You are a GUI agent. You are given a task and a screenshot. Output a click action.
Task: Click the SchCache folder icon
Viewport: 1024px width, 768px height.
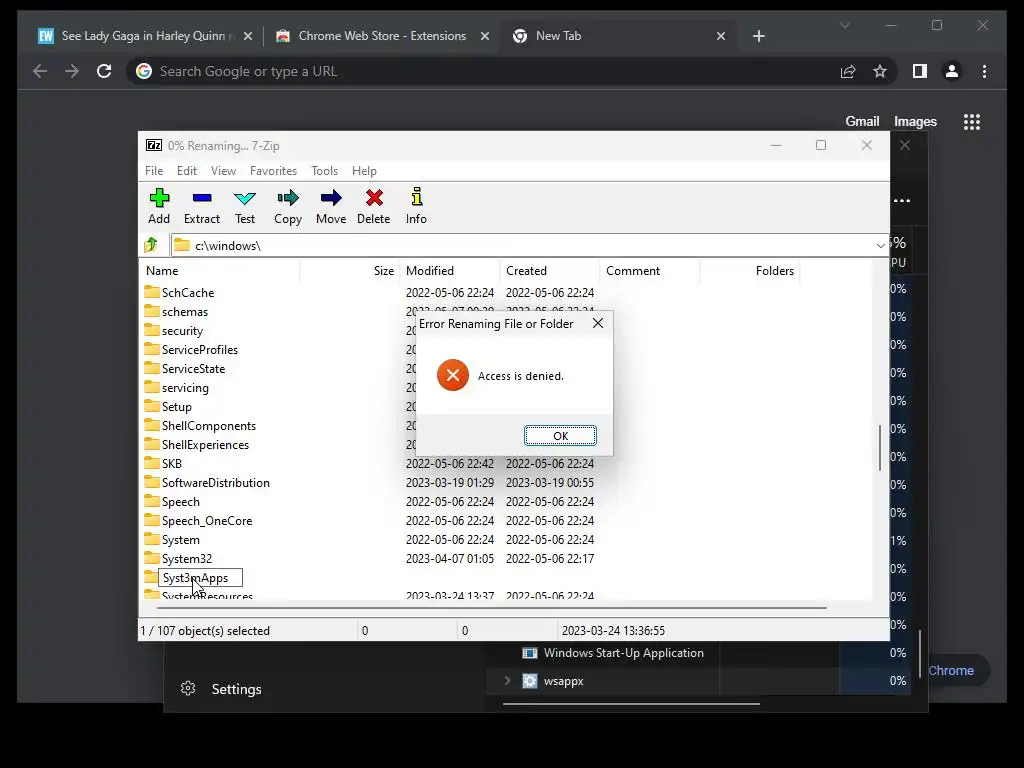[x=152, y=291]
